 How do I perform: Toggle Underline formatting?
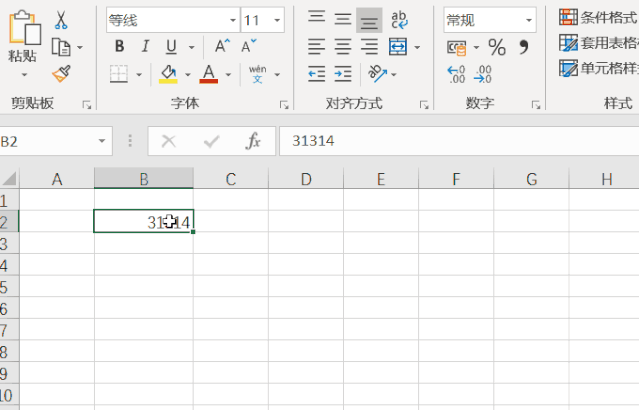point(171,46)
